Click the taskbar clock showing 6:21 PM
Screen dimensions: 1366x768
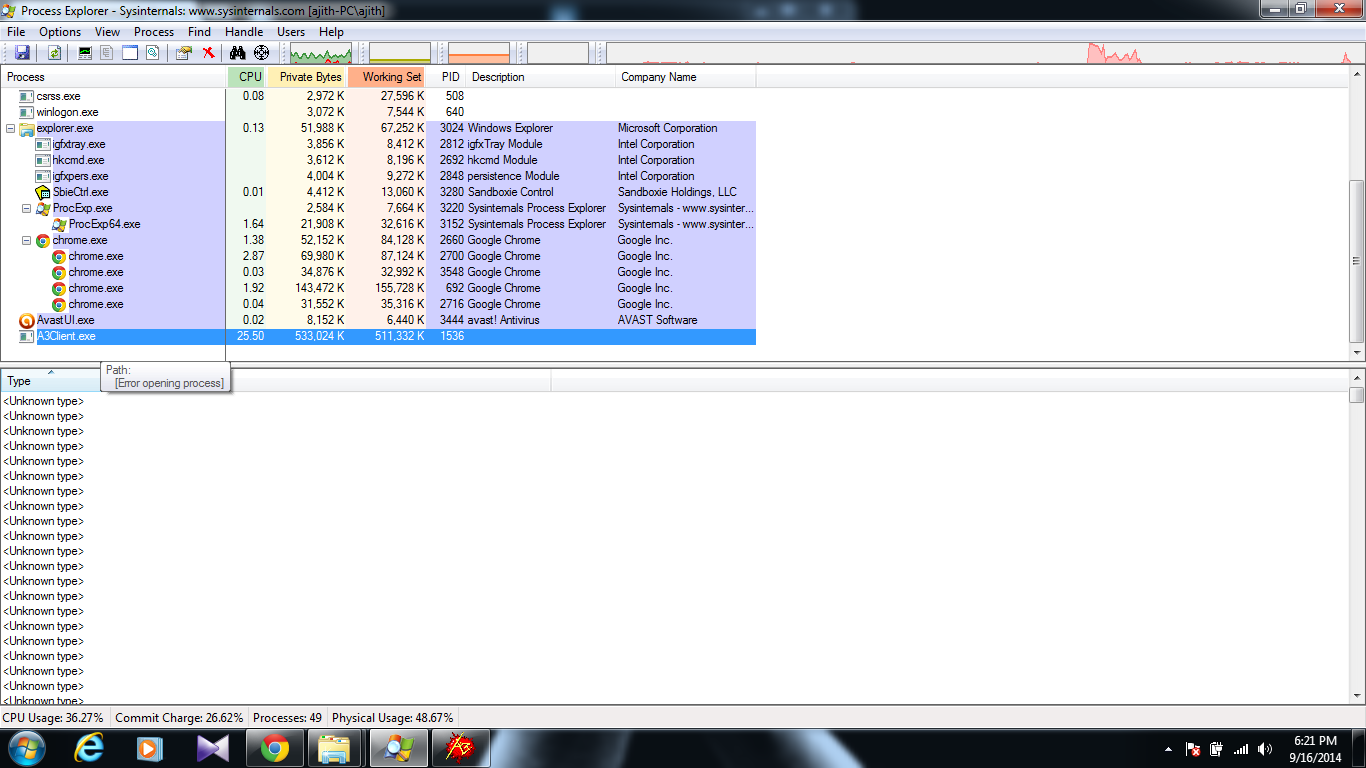point(1315,749)
